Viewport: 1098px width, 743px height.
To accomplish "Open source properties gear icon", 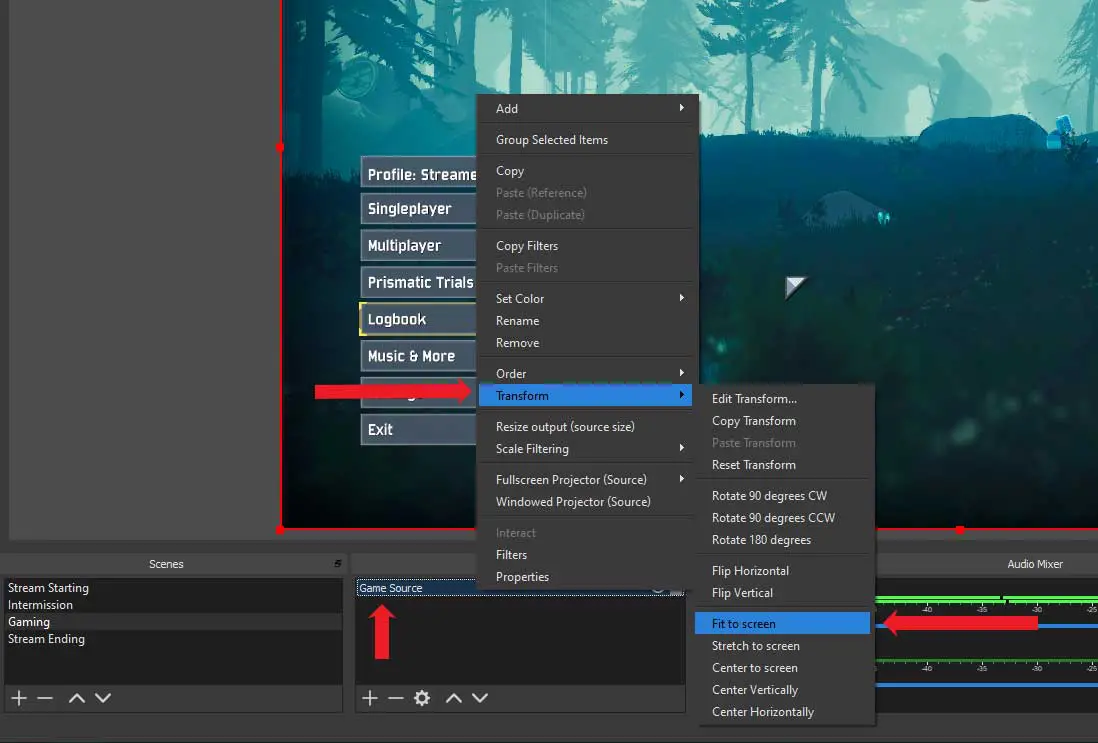I will (x=422, y=698).
